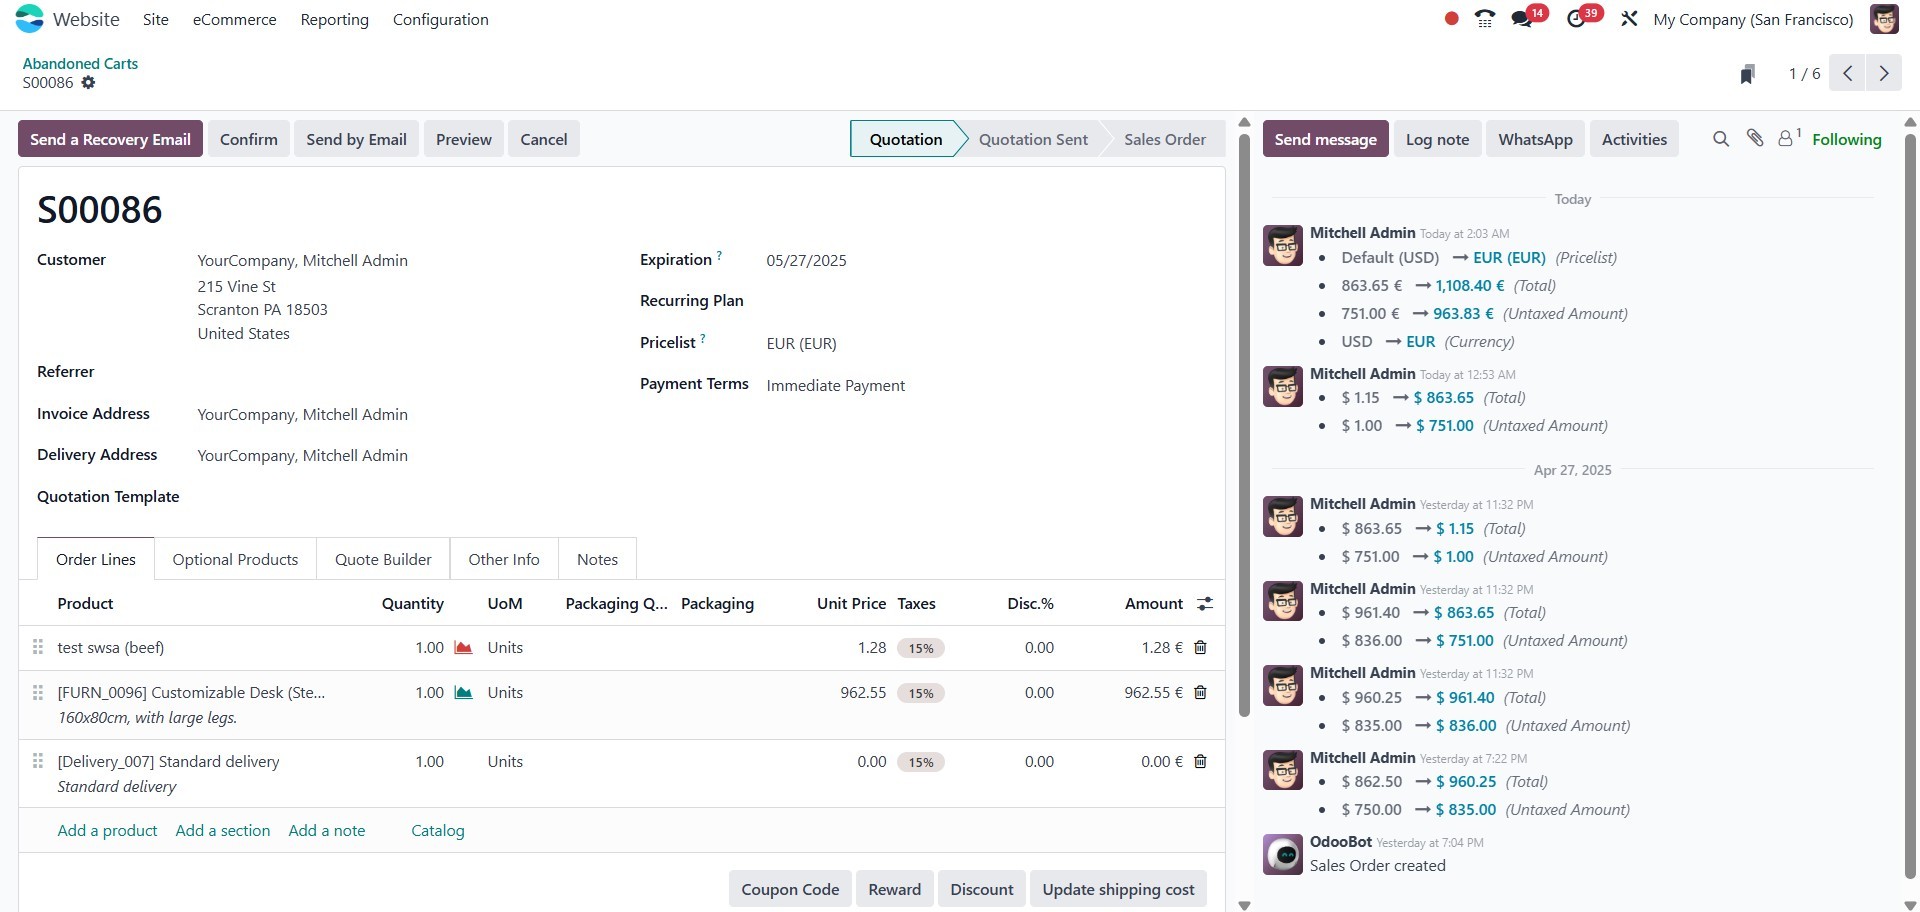Screen dimensions: 1920x912
Task: Grab the drag handle of Standard delivery row
Action: [x=38, y=762]
